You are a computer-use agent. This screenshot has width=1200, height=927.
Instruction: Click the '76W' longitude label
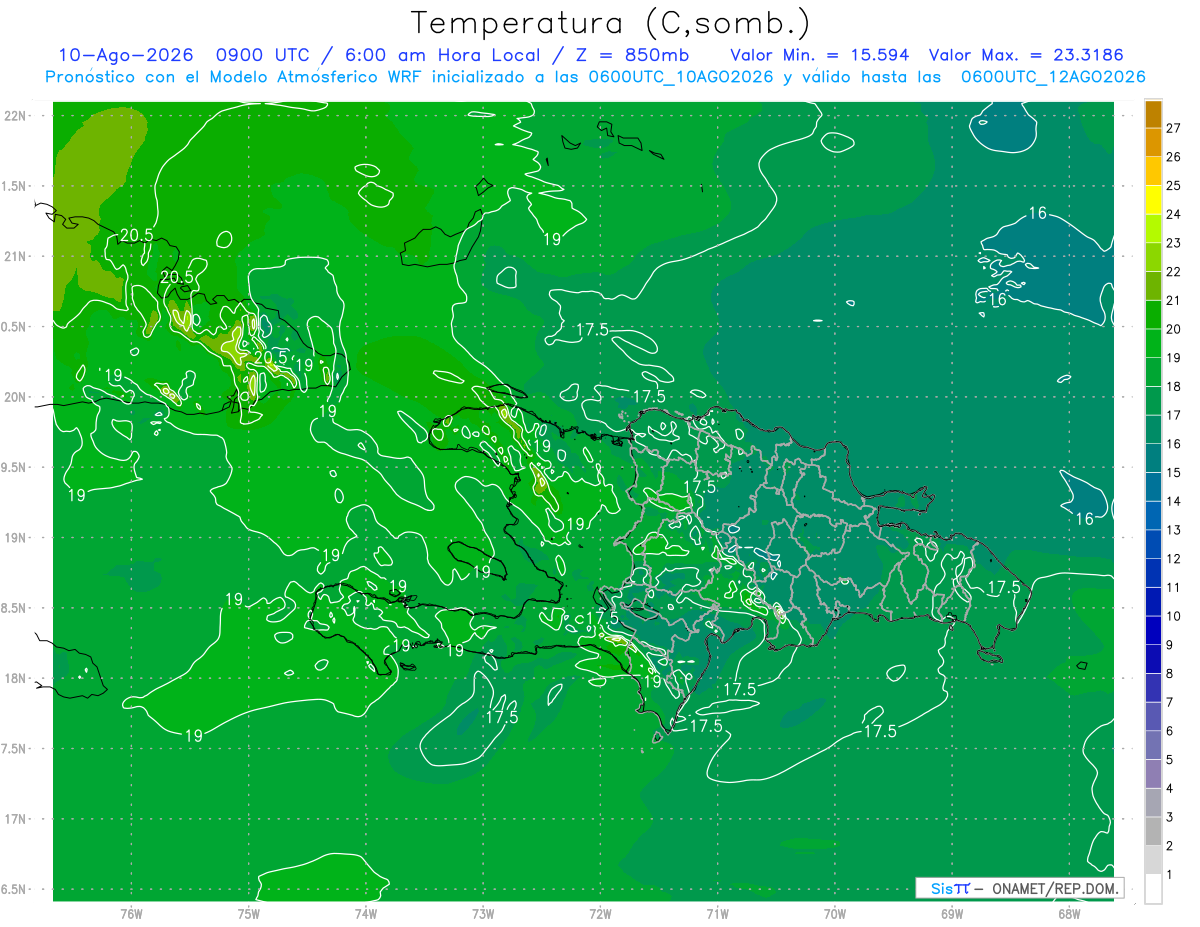coord(131,913)
